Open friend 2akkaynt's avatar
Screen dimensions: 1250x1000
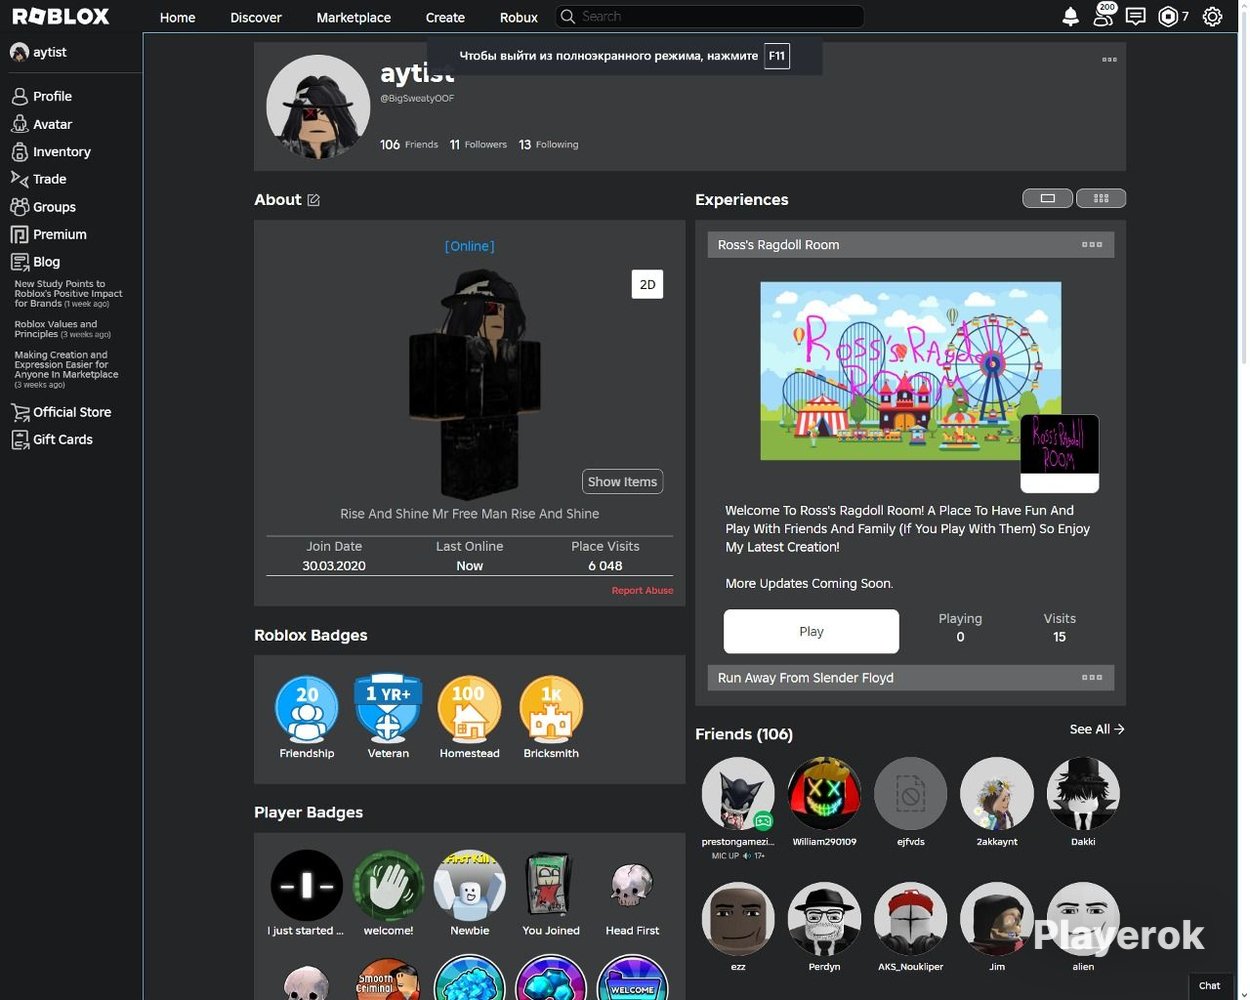[997, 794]
